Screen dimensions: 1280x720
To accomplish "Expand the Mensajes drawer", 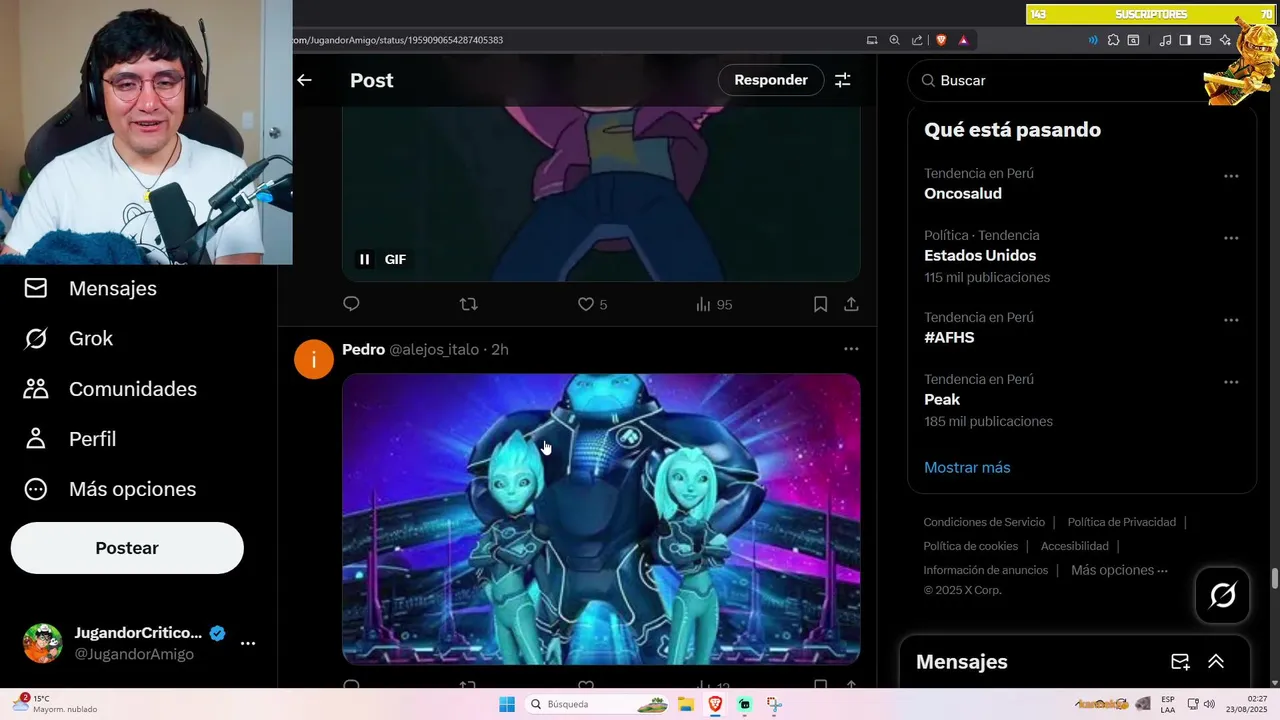I will pos(1216,661).
